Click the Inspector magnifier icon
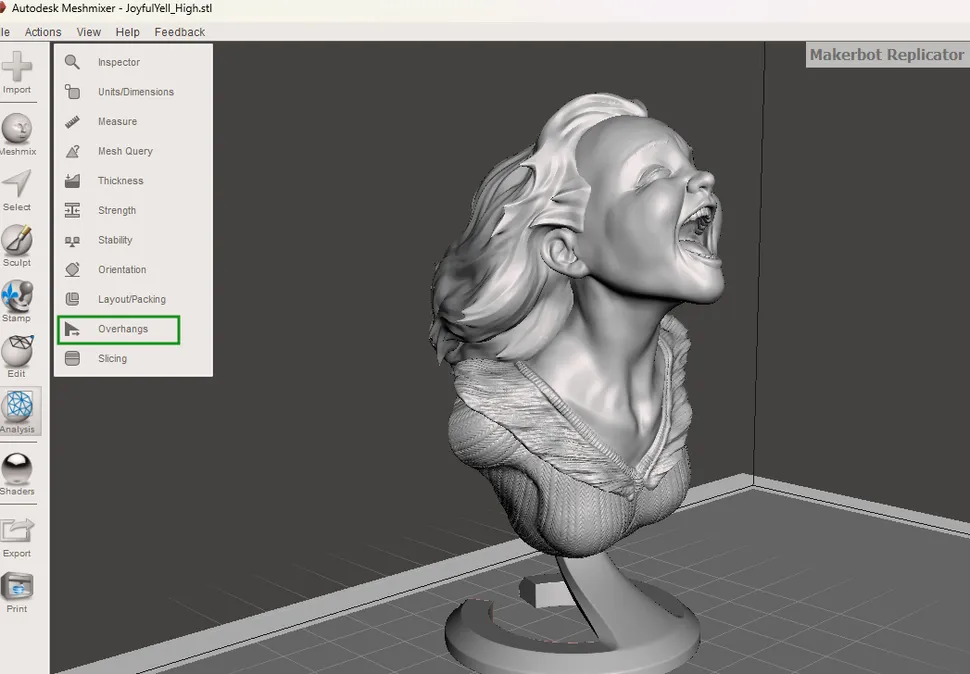This screenshot has width=970, height=674. [72, 62]
